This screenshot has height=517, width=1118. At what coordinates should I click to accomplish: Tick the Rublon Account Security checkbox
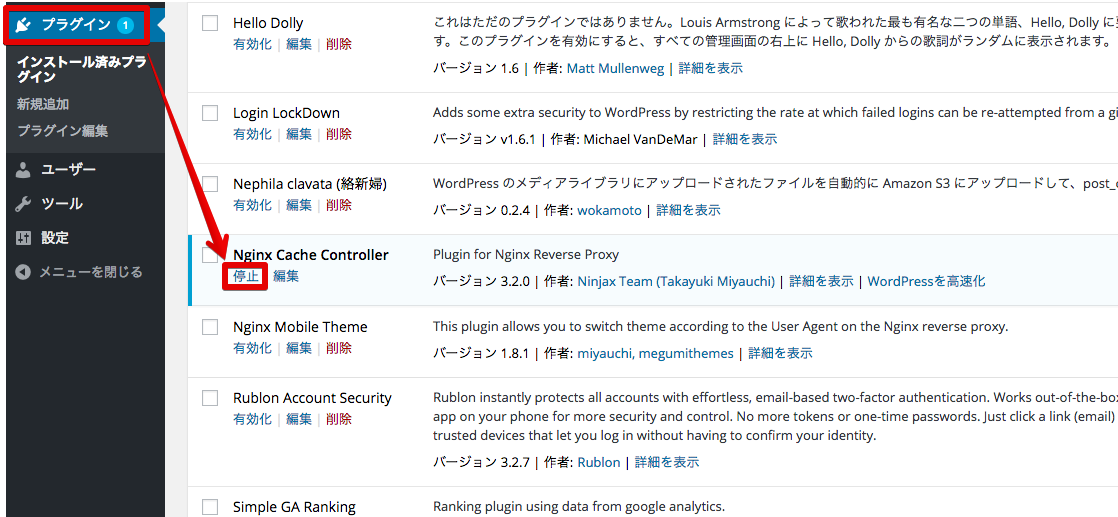(x=210, y=398)
